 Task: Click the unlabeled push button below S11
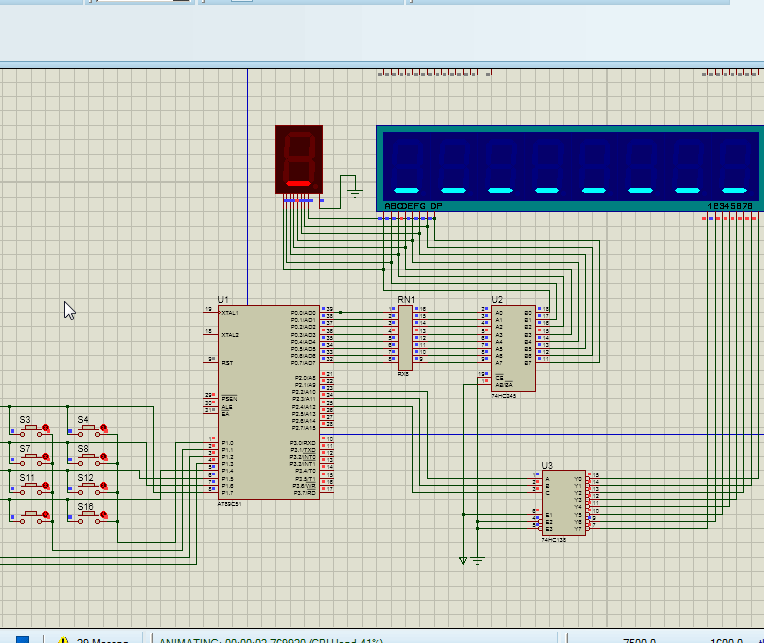[x=31, y=514]
